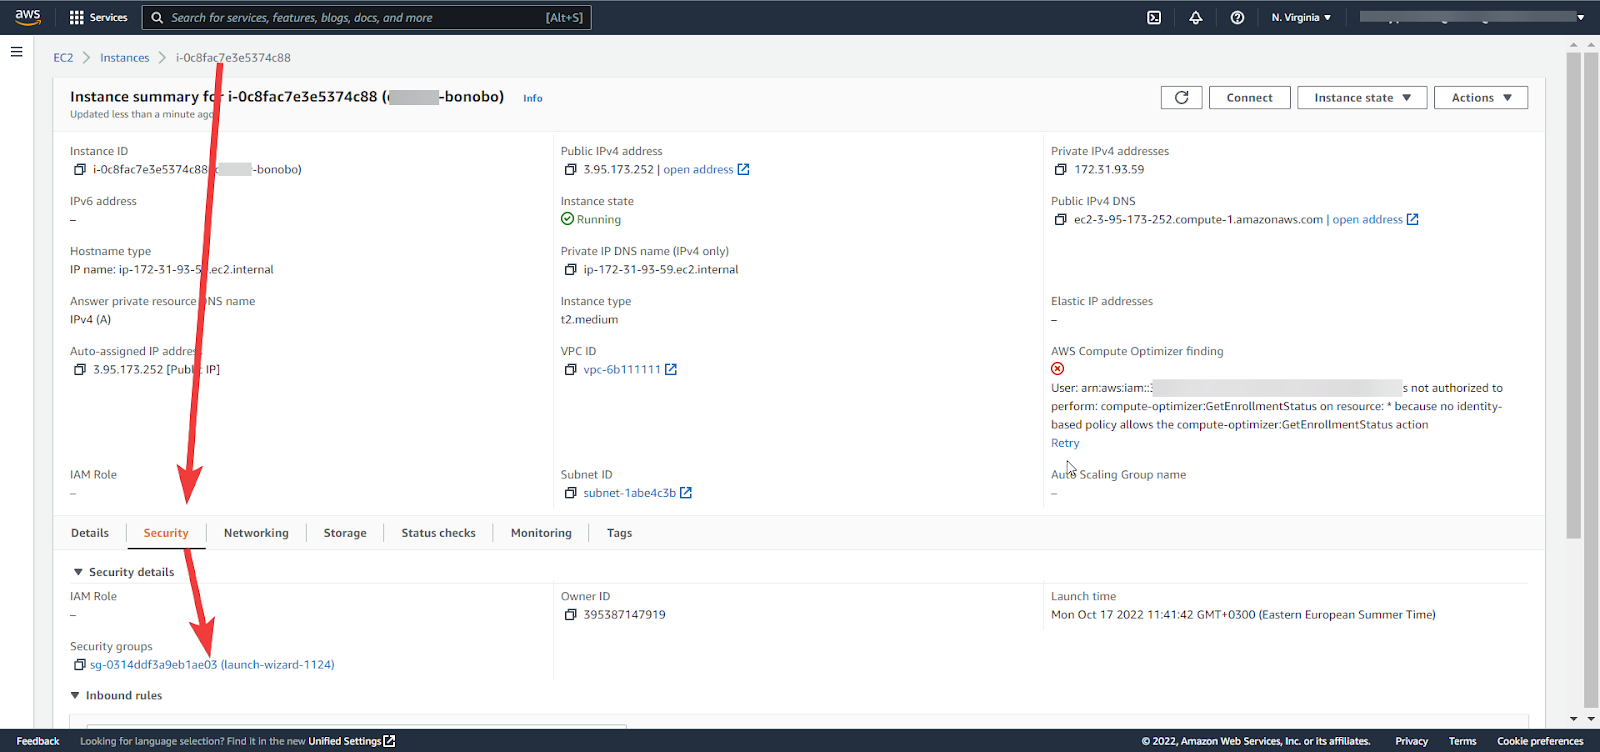The image size is (1600, 752).
Task: Open the Feedback link in footer
Action: 38,741
